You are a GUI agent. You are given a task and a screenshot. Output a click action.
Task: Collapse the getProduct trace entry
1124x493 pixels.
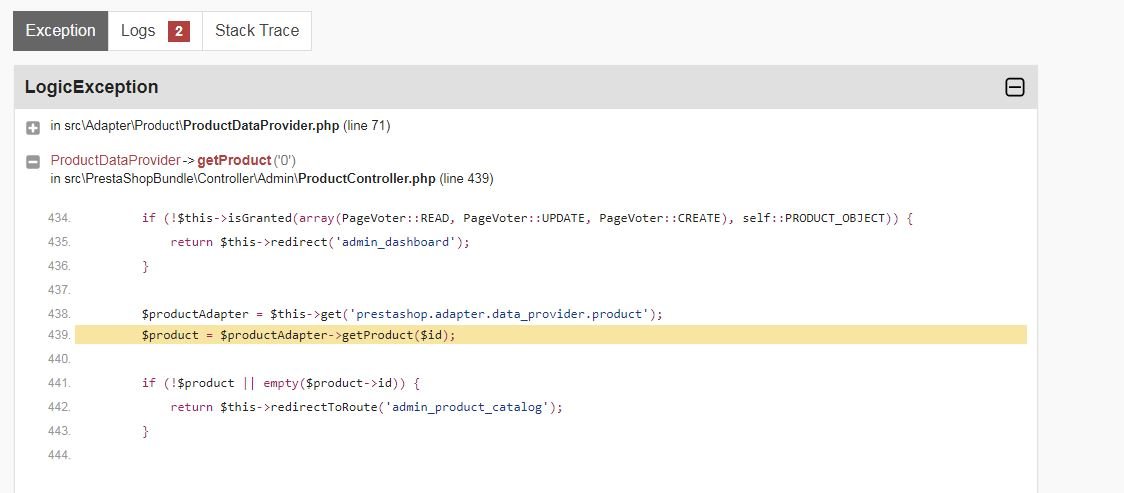33,162
